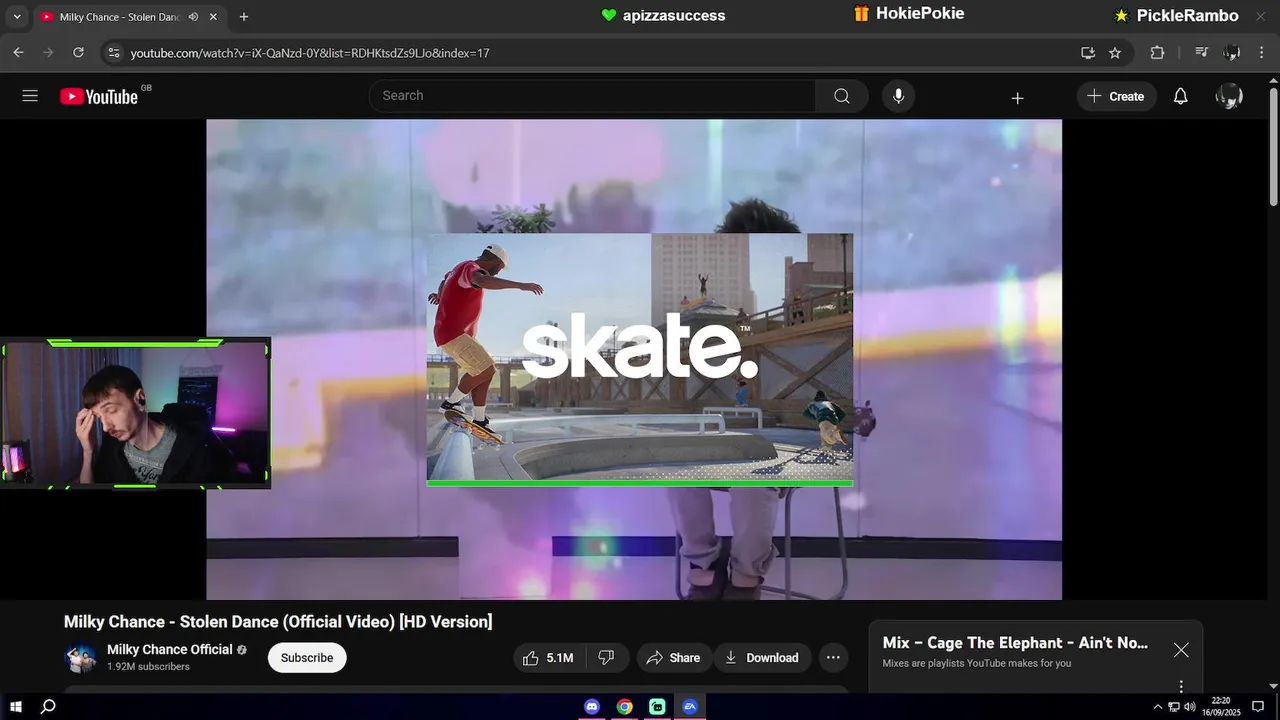Image resolution: width=1280 pixels, height=720 pixels.
Task: Install app icon in address bar
Action: (1087, 53)
